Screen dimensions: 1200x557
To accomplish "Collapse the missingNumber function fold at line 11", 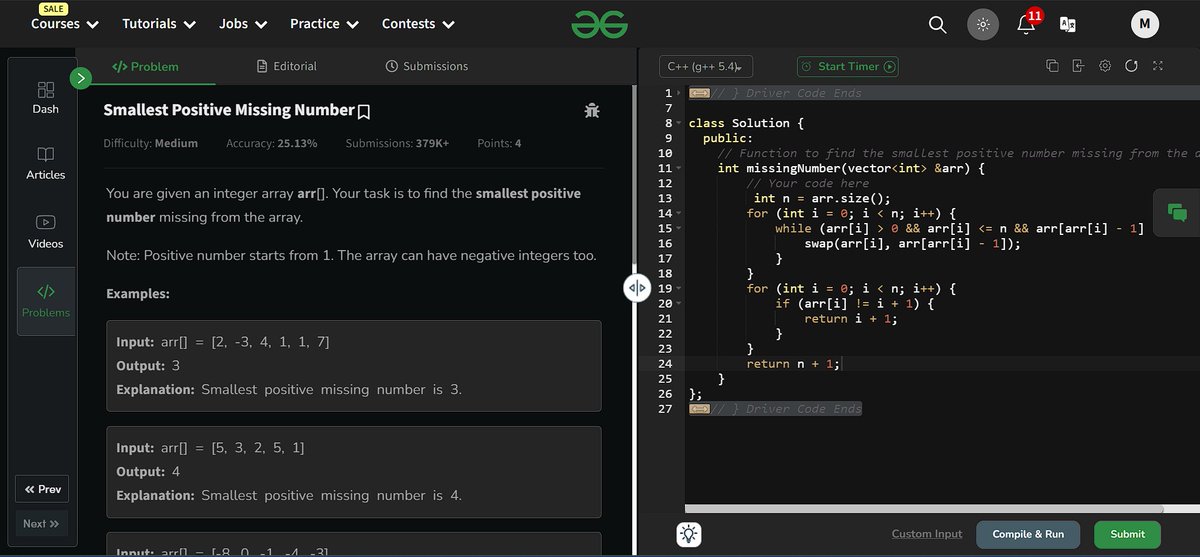I will pyautogui.click(x=680, y=168).
